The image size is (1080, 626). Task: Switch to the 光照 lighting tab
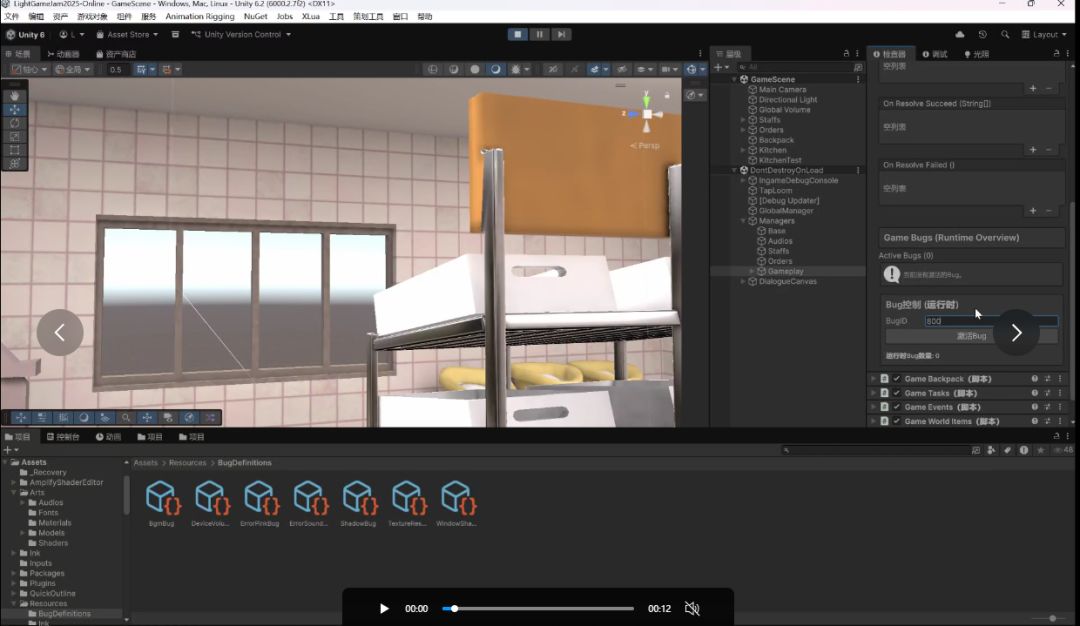(x=977, y=54)
